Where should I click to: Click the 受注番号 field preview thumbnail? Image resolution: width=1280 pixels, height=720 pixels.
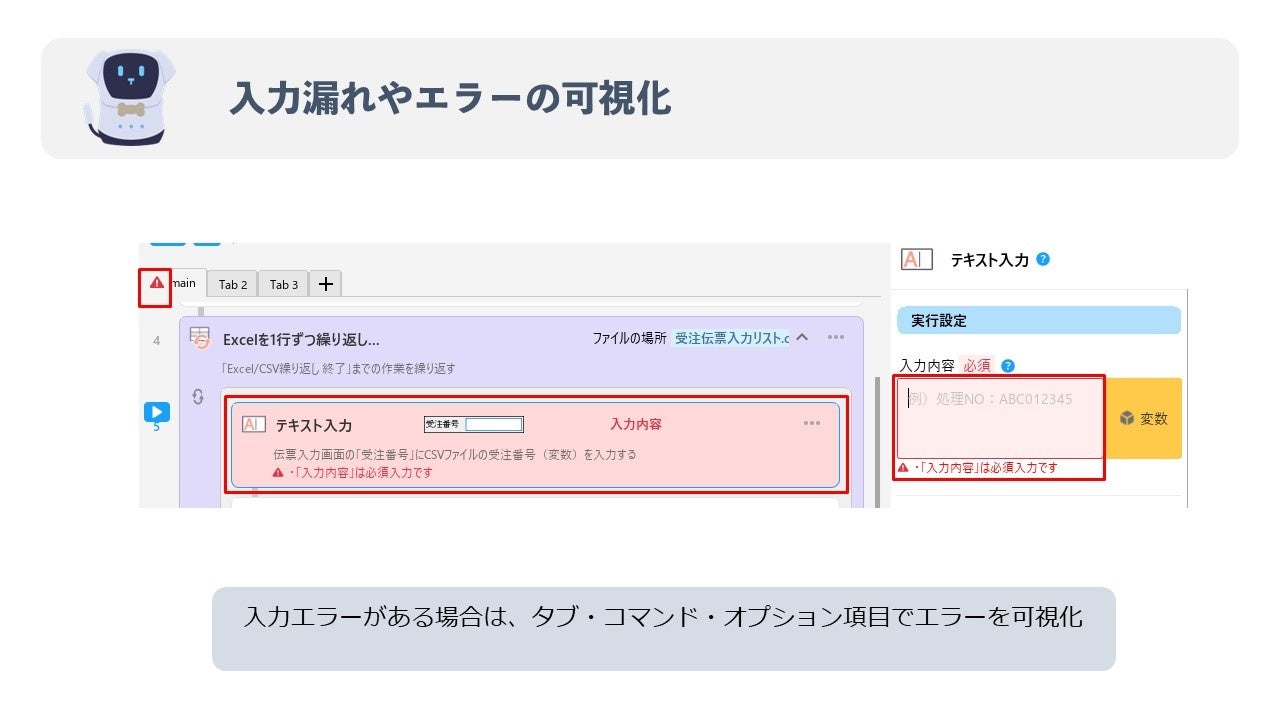tap(473, 424)
